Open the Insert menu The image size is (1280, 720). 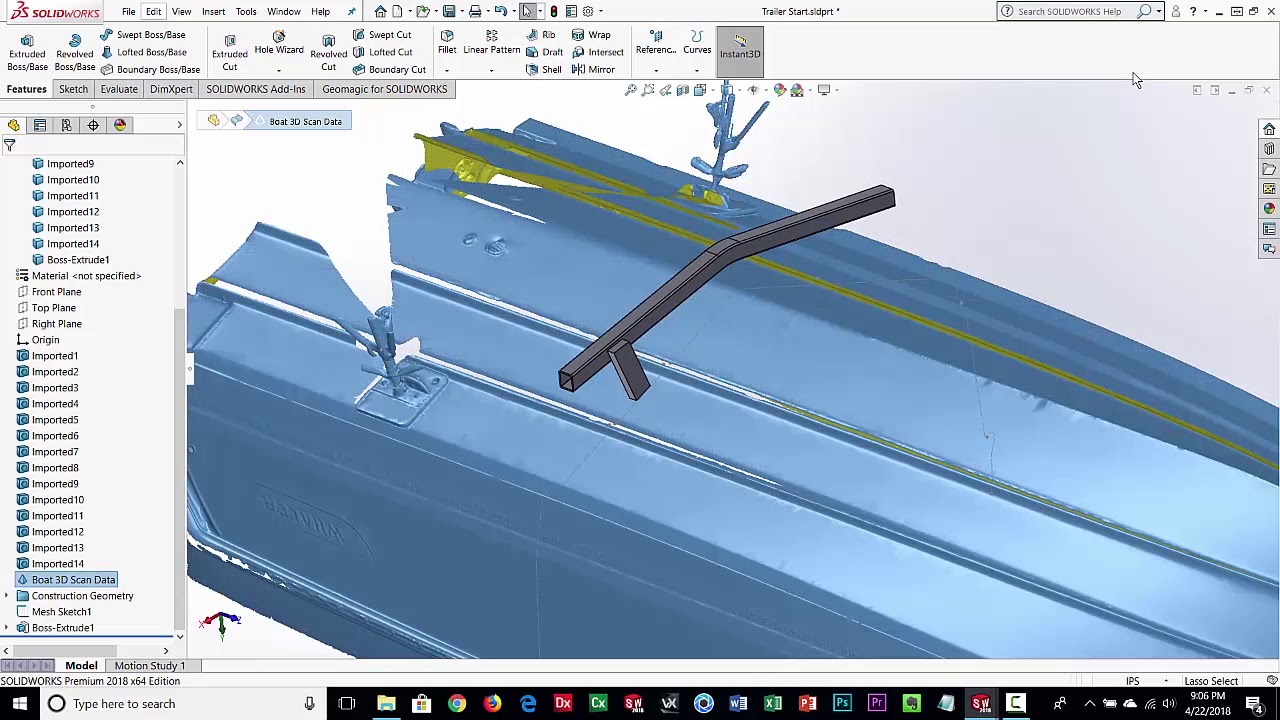coord(213,11)
